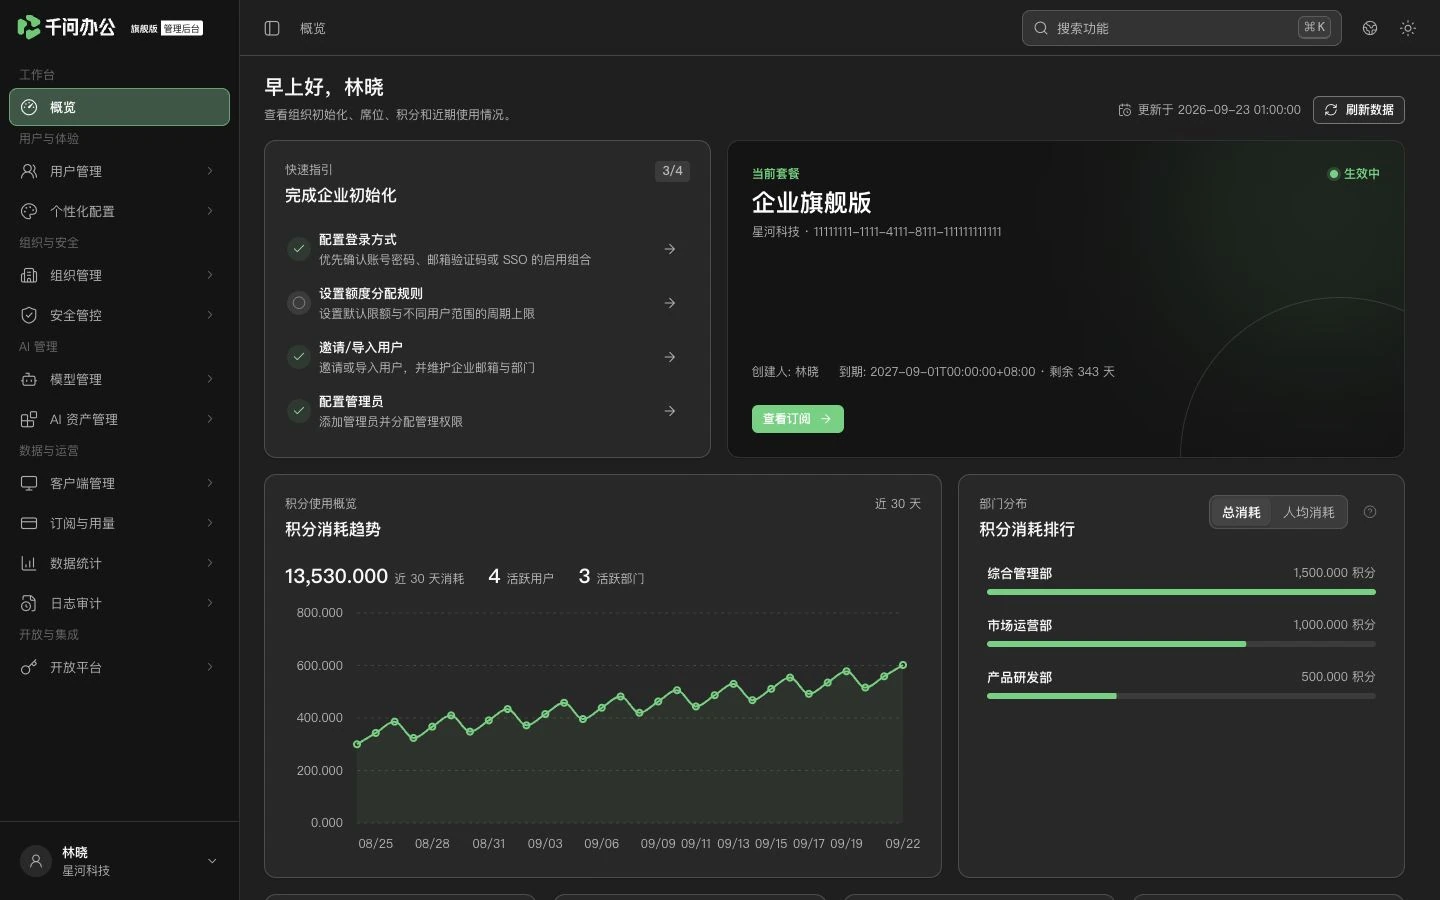This screenshot has height=900, width=1440.
Task: Click the 查看订阅 button
Action: click(x=798, y=419)
